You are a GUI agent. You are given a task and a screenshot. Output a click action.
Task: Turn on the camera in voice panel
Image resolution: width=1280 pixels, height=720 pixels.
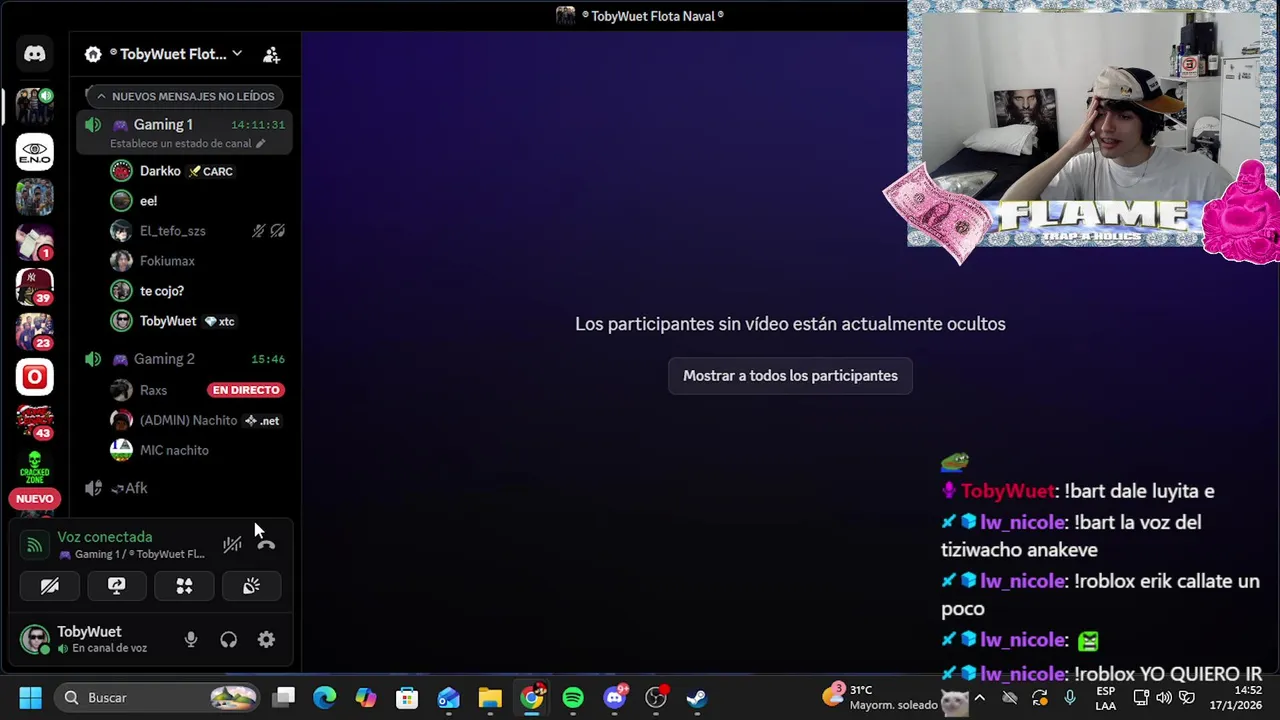49,586
